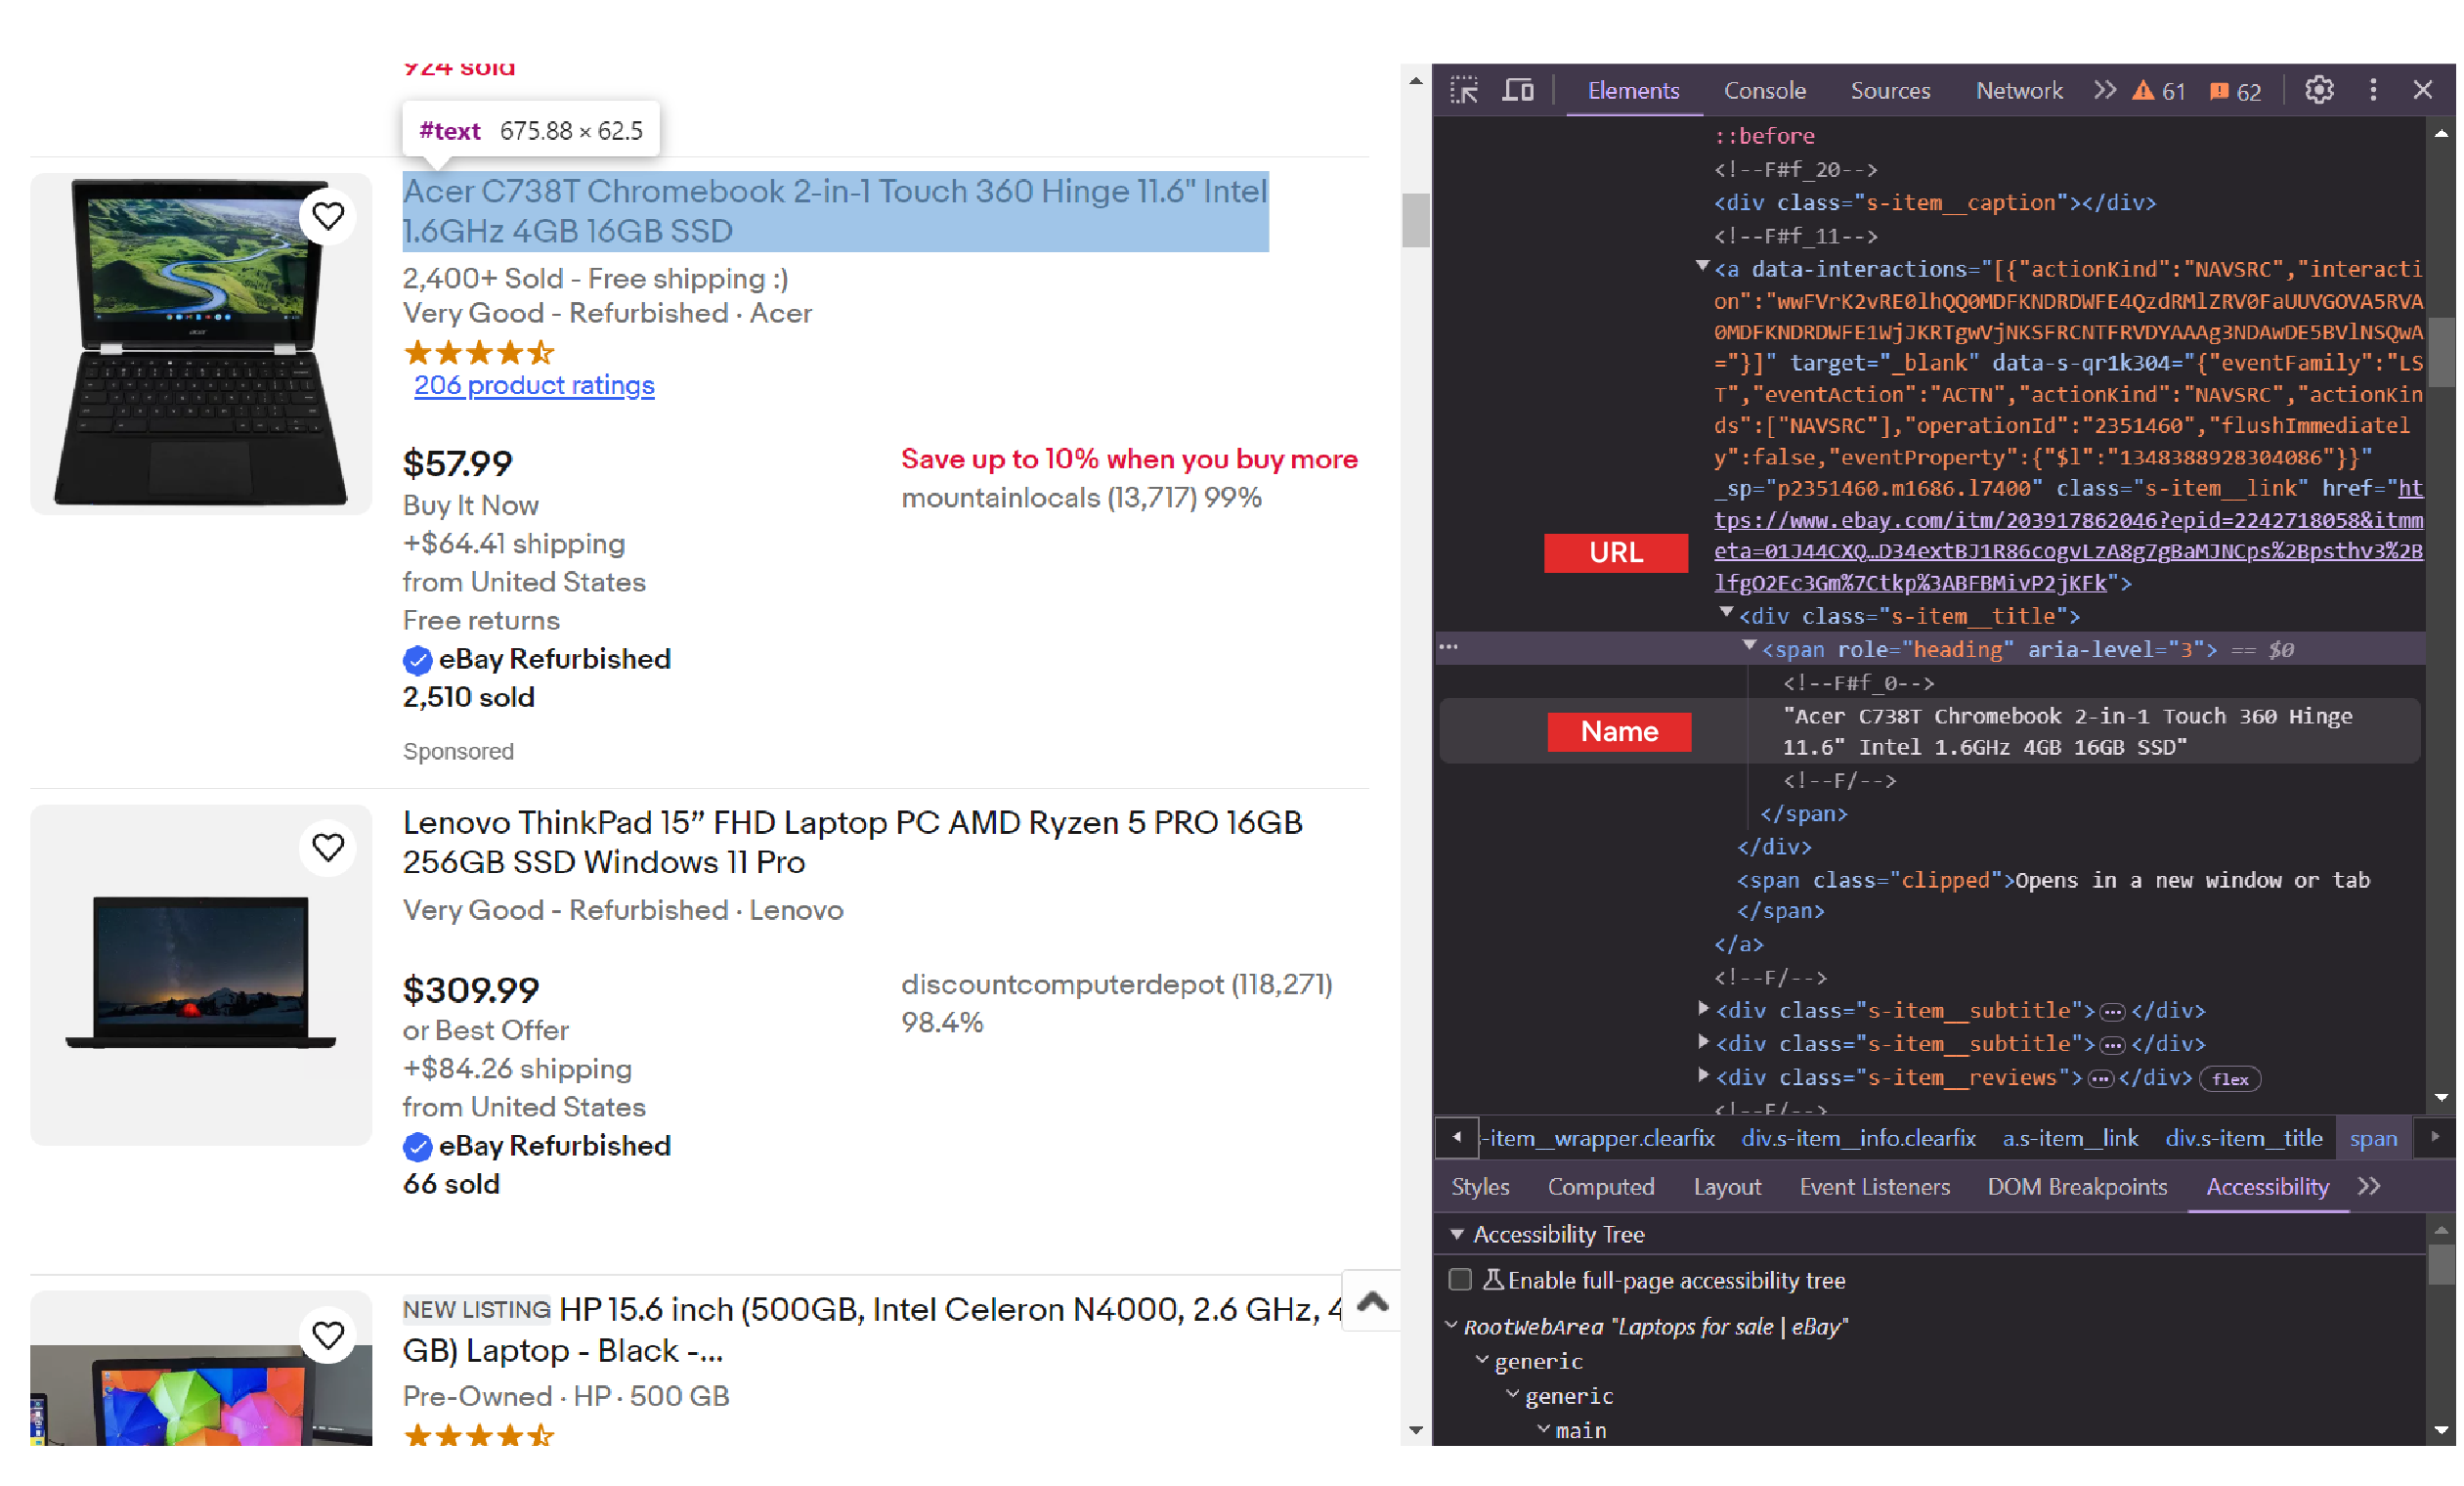Open the 61 warnings indicator
2464x1486 pixels.
point(2158,91)
